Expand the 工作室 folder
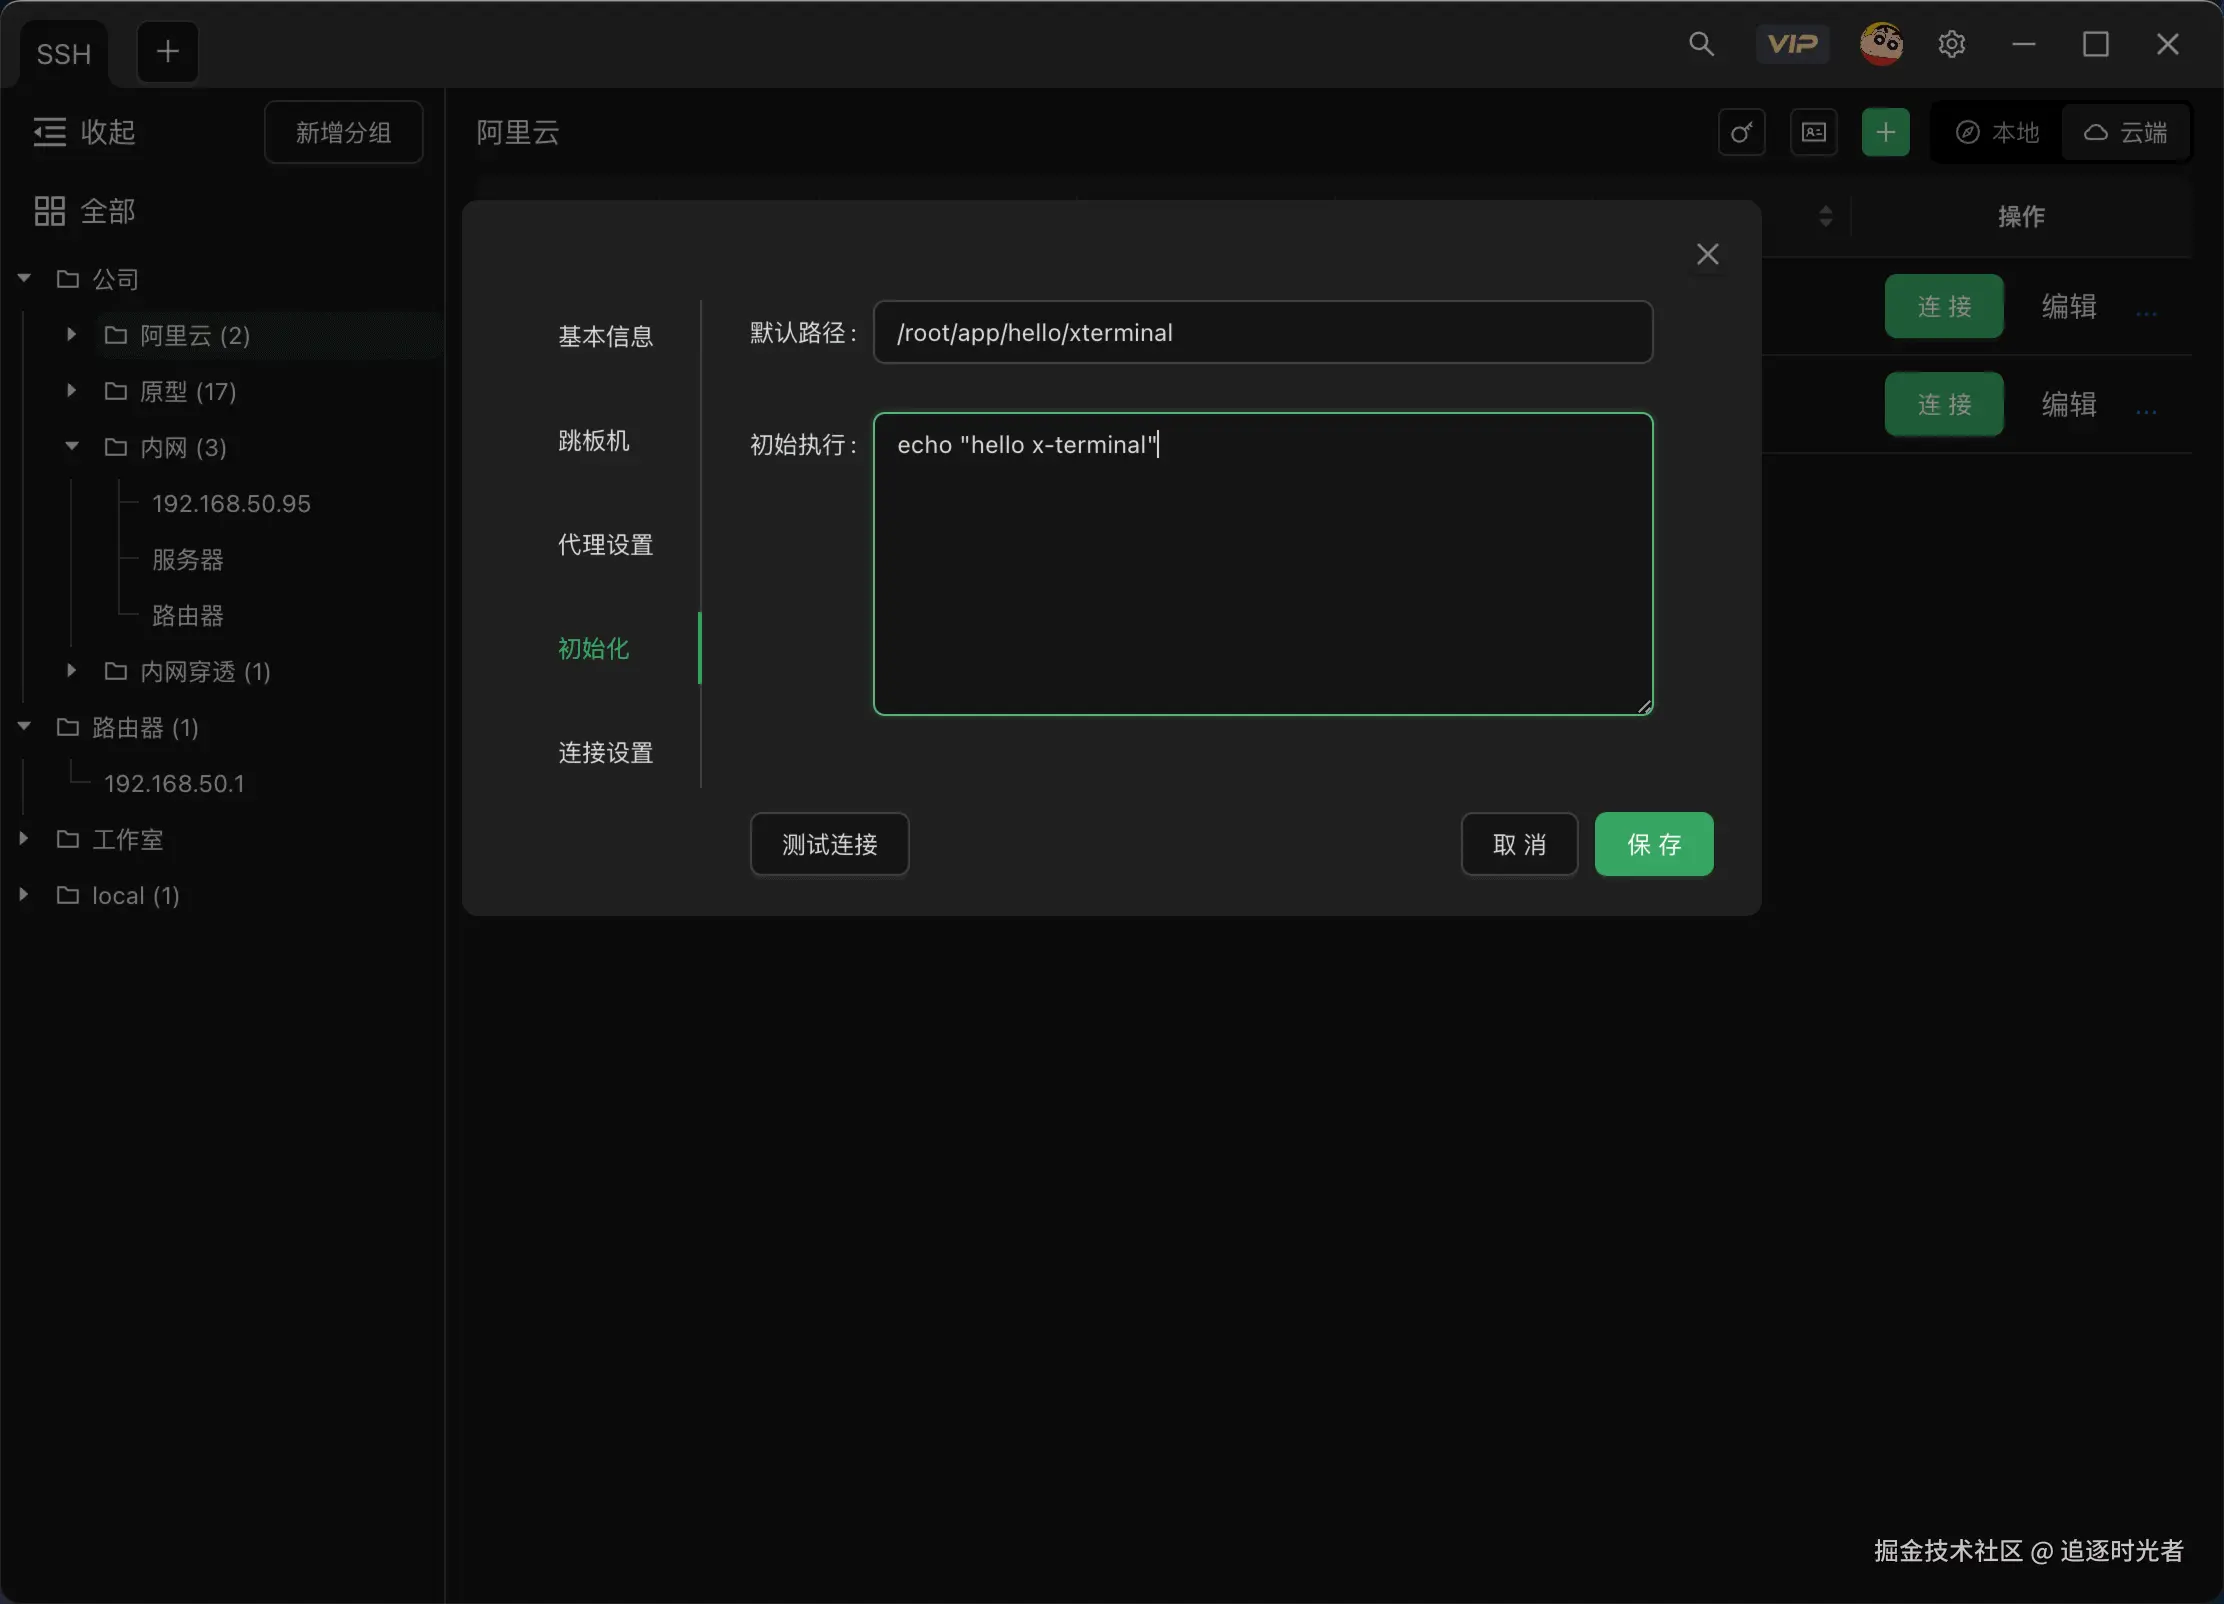2224x1604 pixels. coord(24,839)
